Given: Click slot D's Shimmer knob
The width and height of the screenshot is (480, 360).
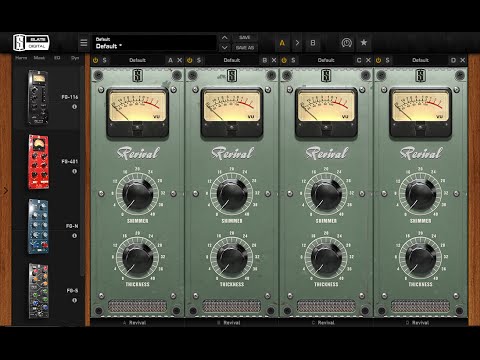Looking at the screenshot, I should [420, 194].
